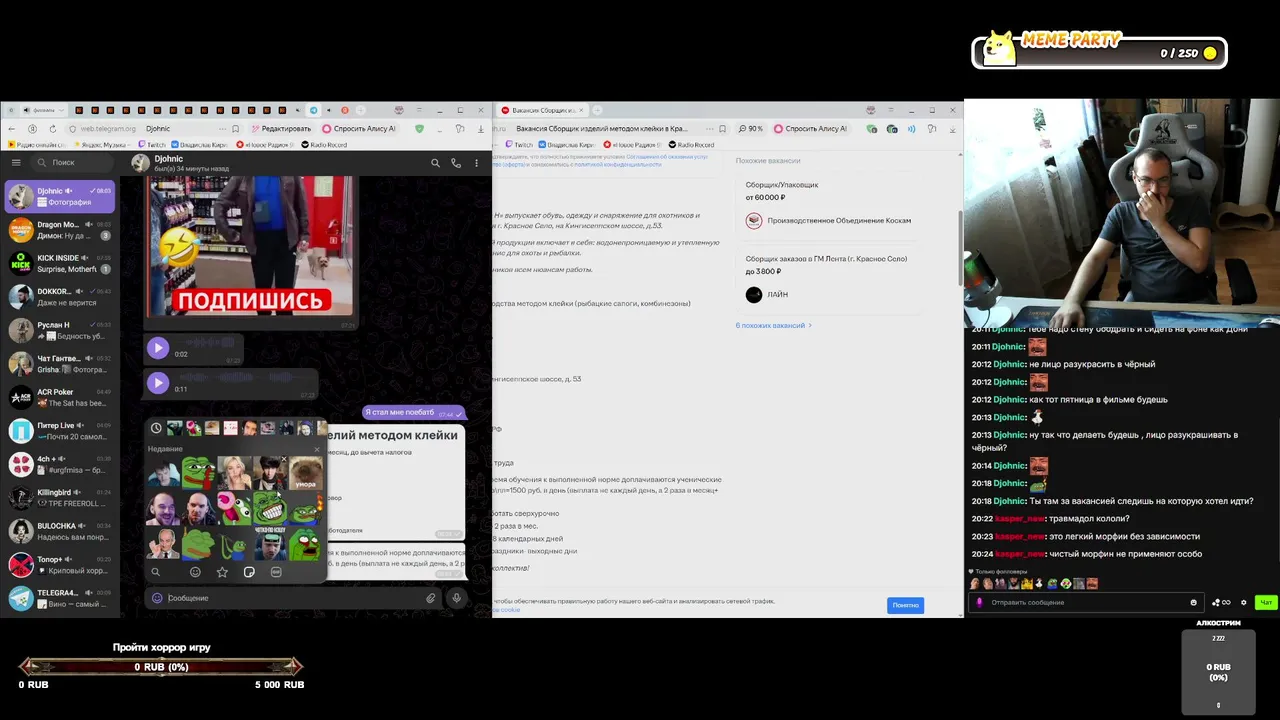
Task: Search stickers with panel magnifier icon
Action: (155, 572)
